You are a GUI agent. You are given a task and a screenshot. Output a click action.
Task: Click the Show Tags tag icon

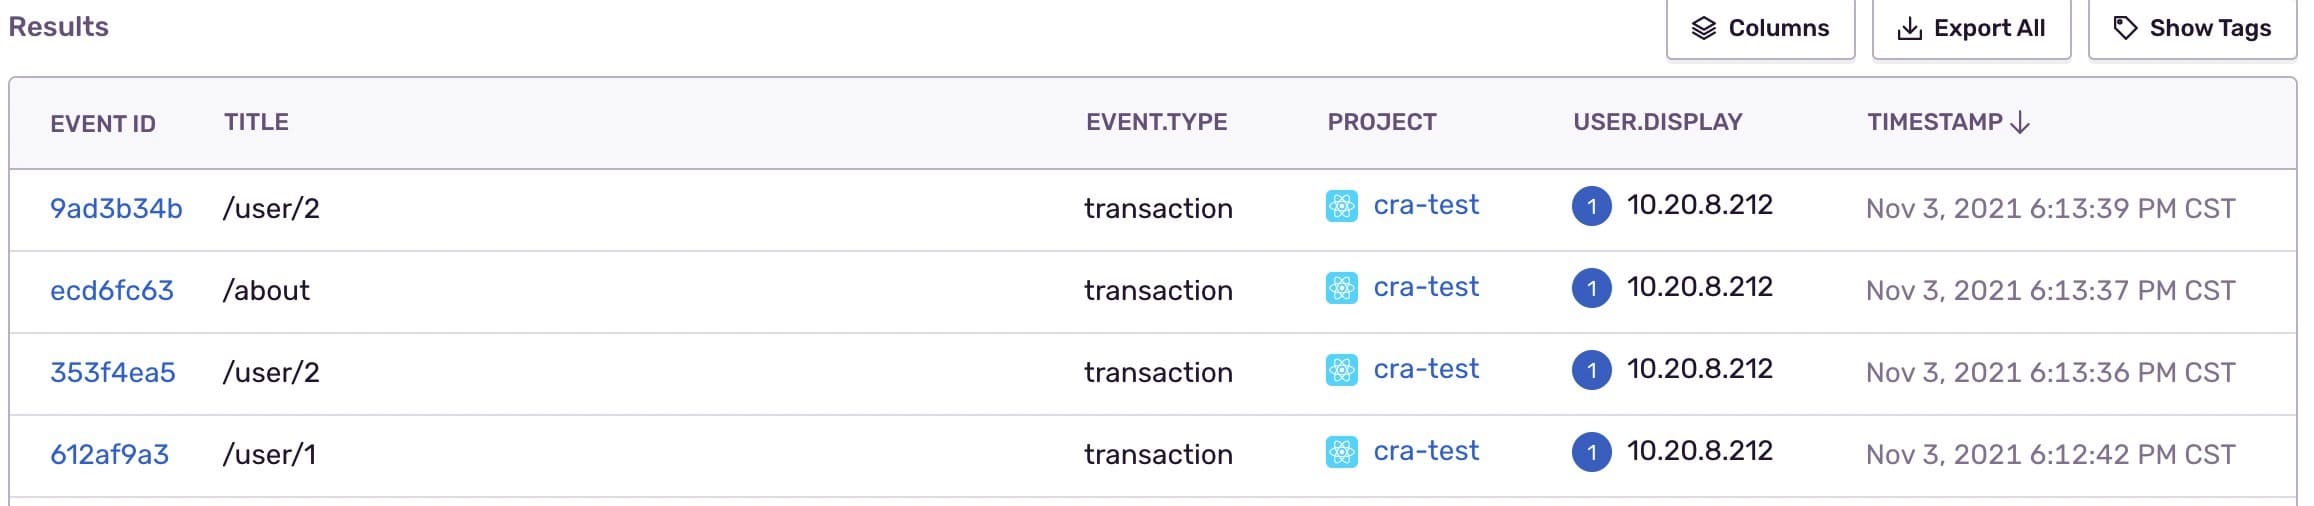click(x=2125, y=28)
